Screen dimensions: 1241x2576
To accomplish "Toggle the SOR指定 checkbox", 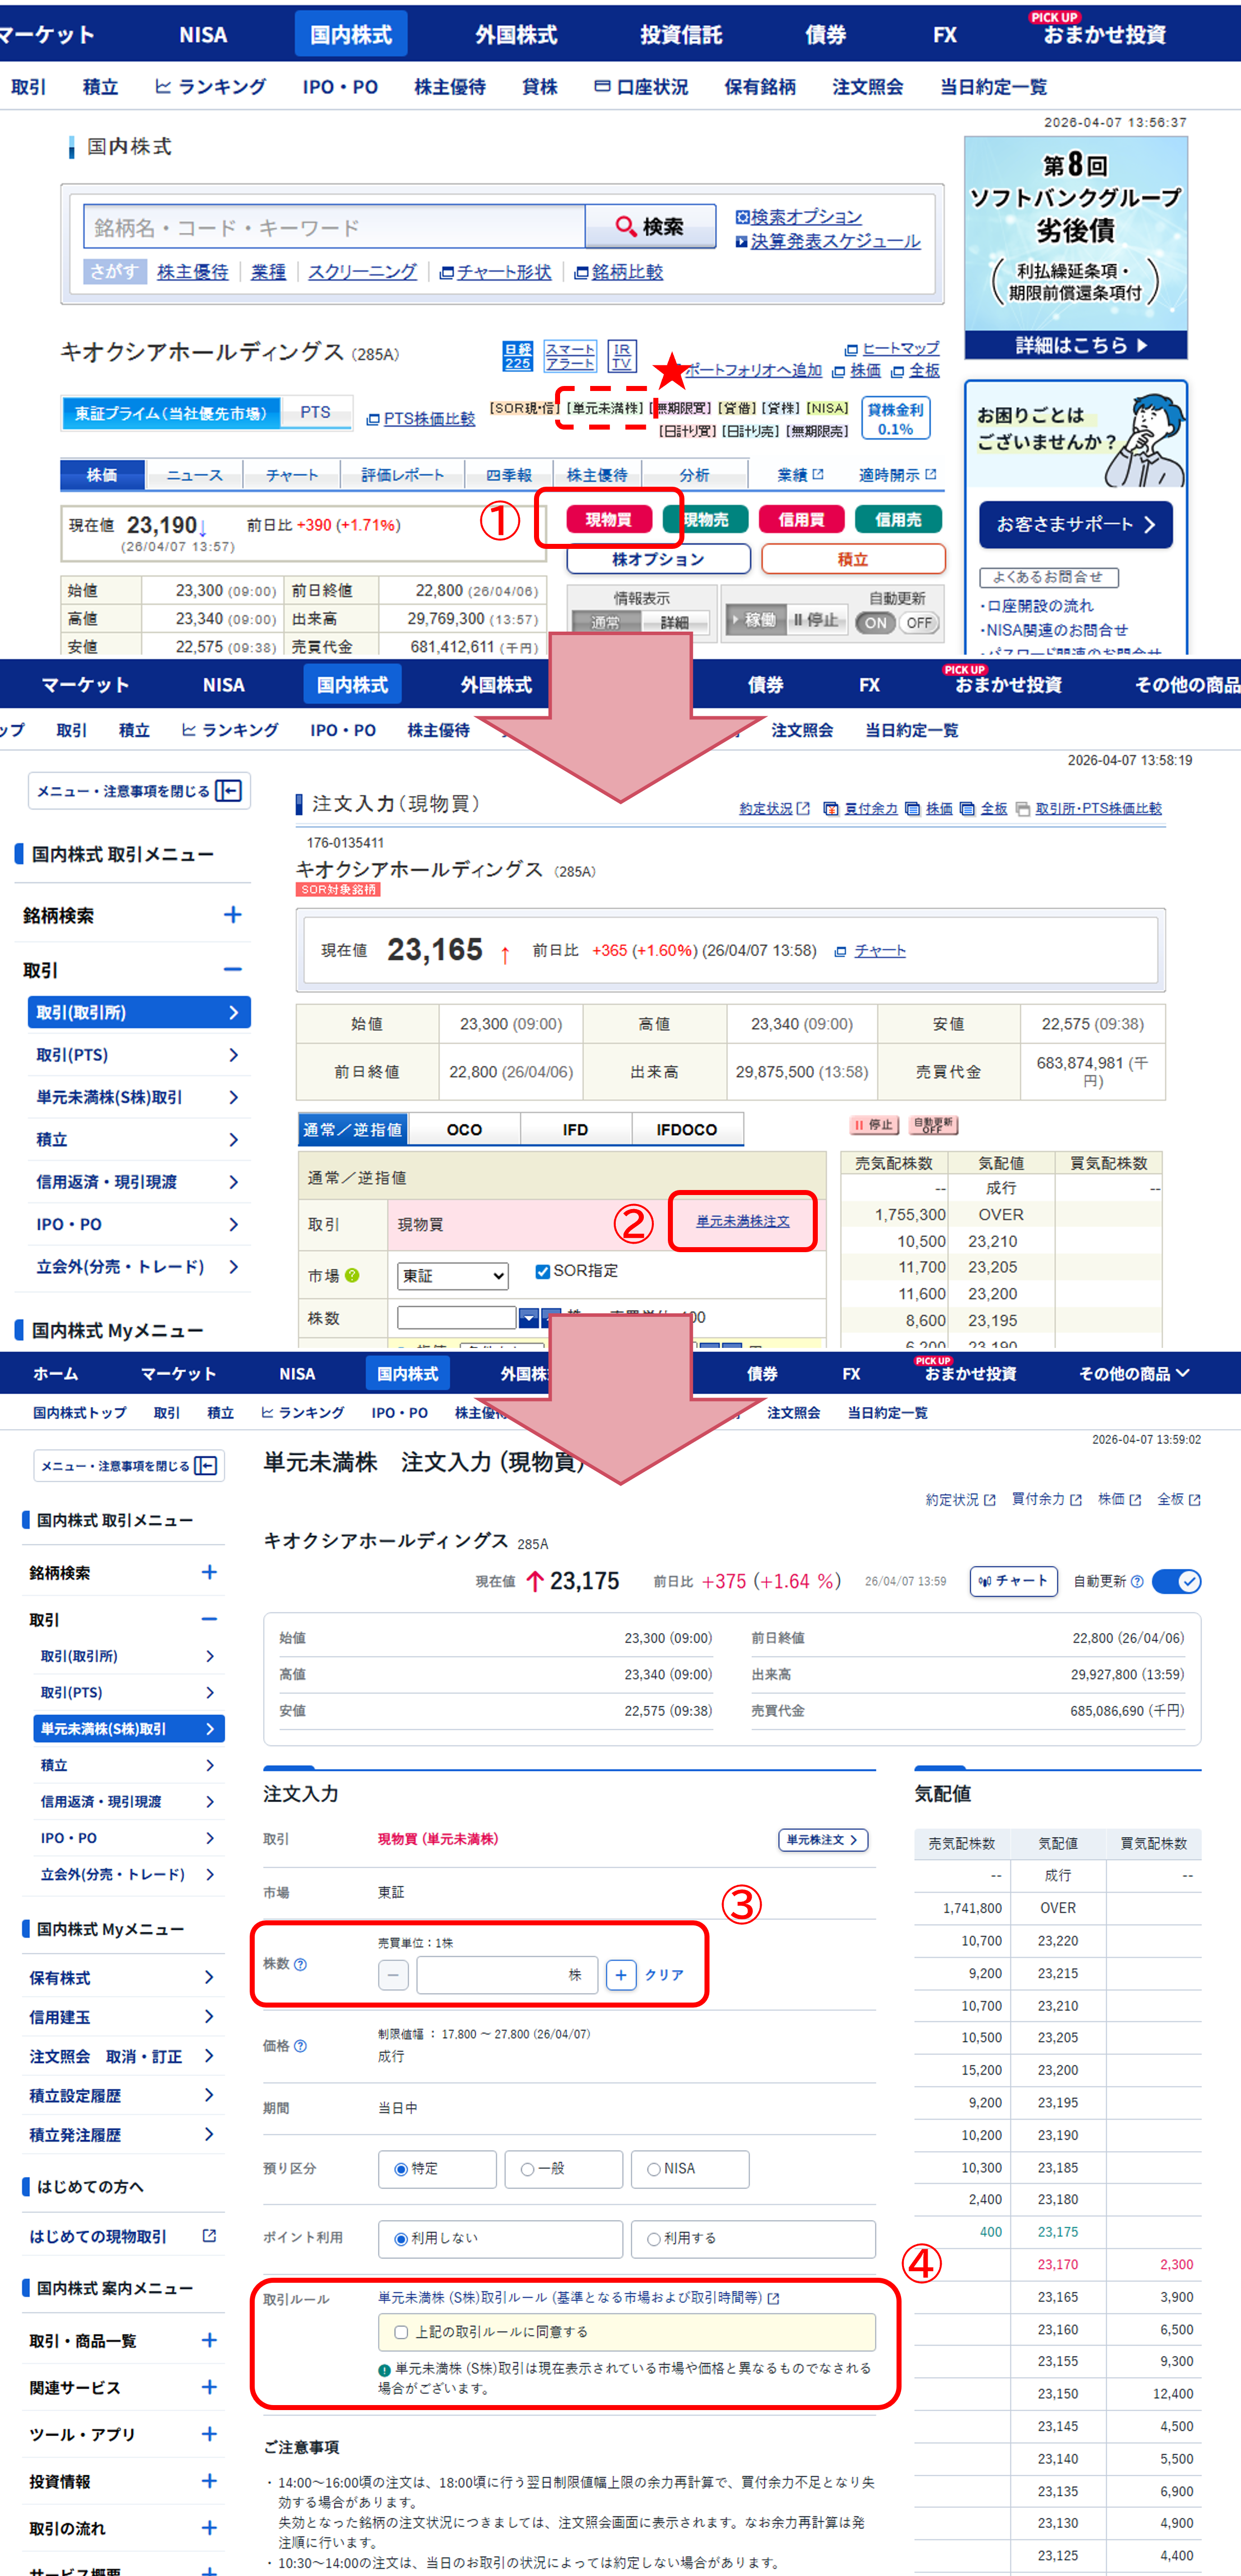I will pyautogui.click(x=542, y=1271).
